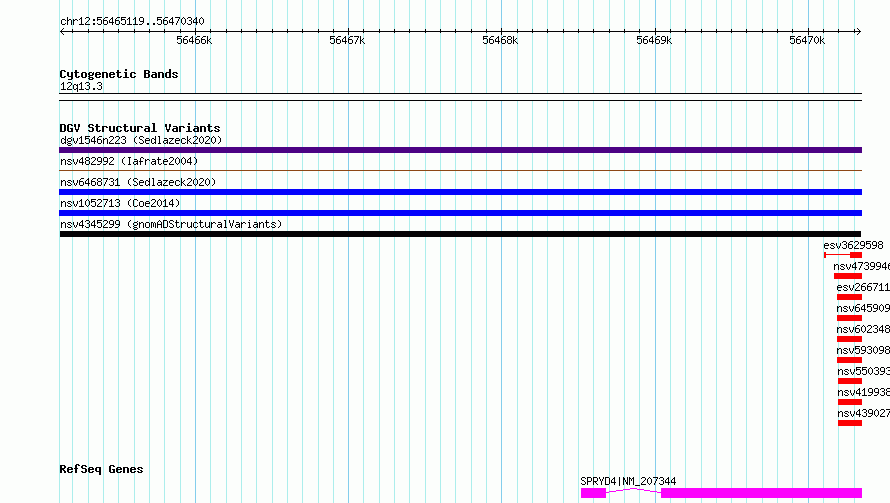890x503 pixels.
Task: Select the nsv439027 red variant bar
Action: (850, 423)
